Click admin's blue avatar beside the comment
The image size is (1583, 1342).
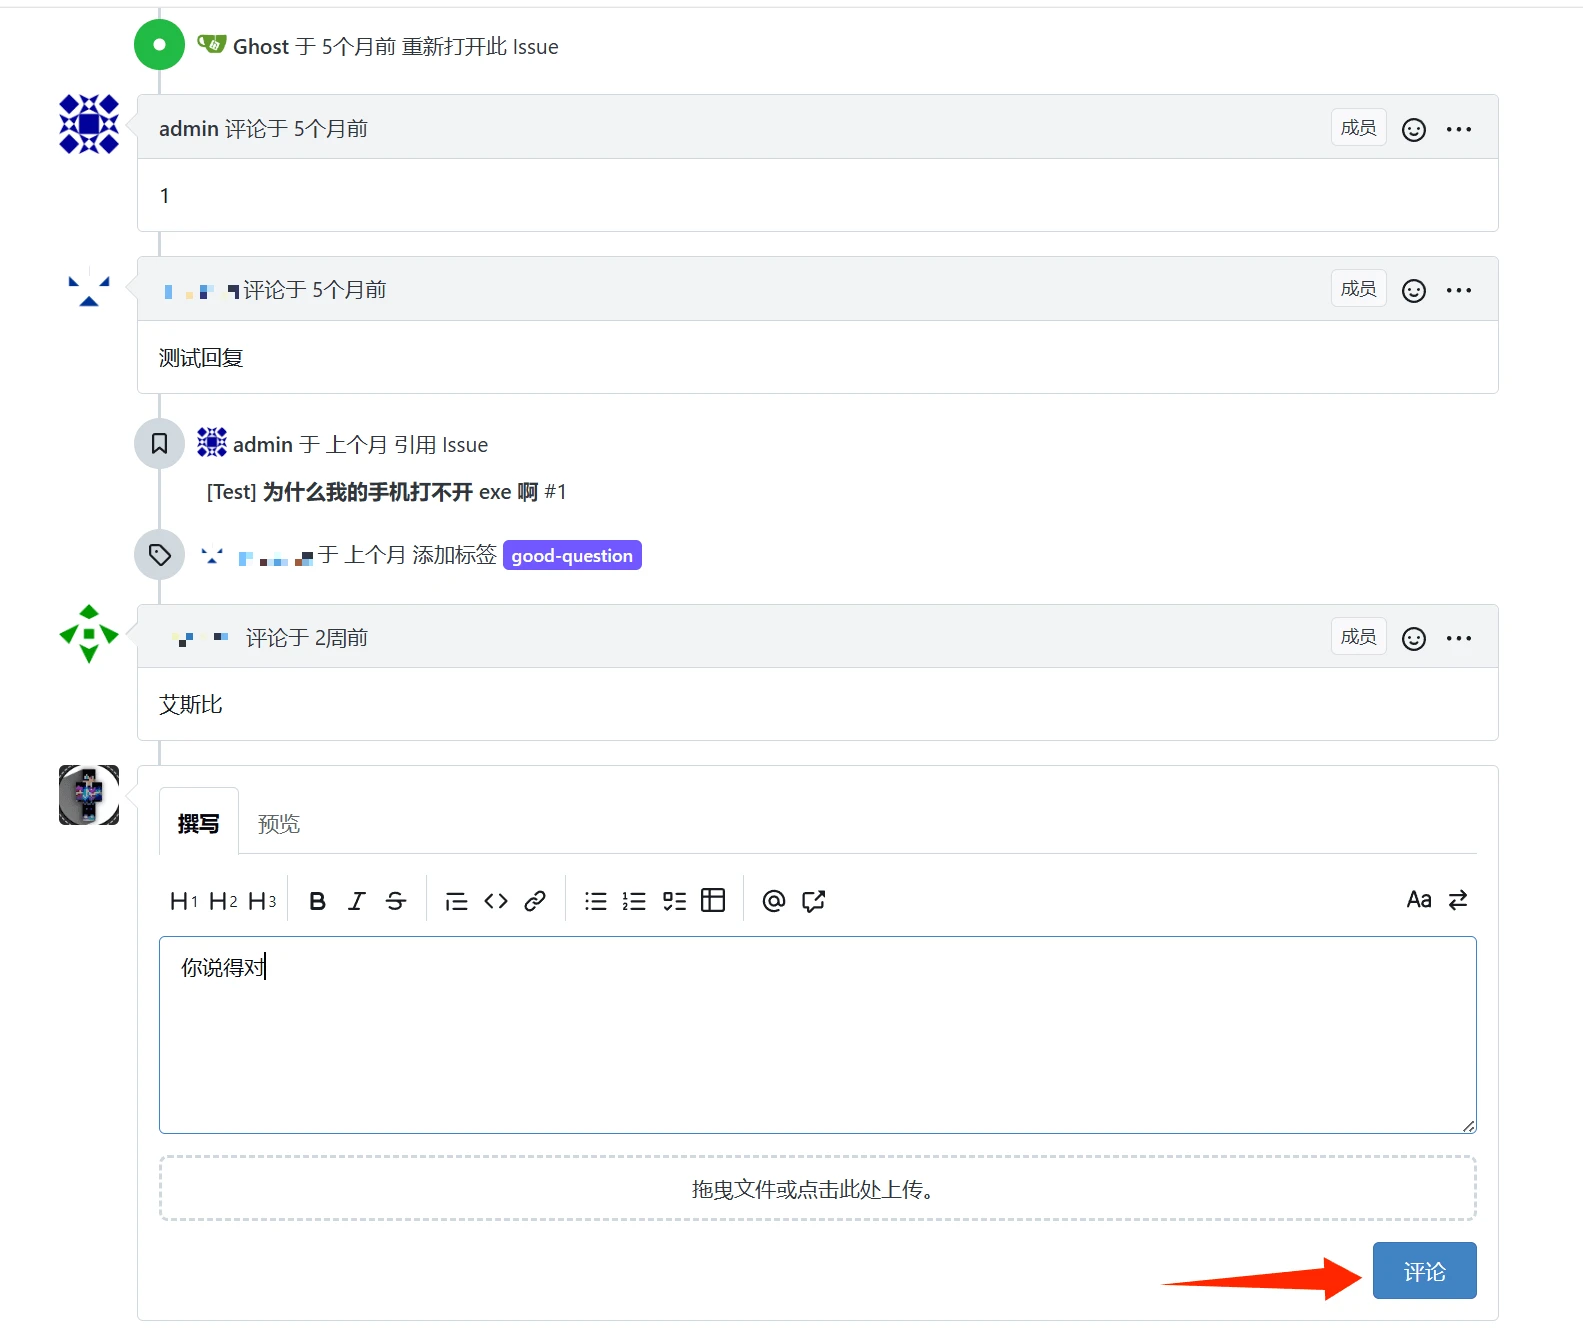pos(89,124)
